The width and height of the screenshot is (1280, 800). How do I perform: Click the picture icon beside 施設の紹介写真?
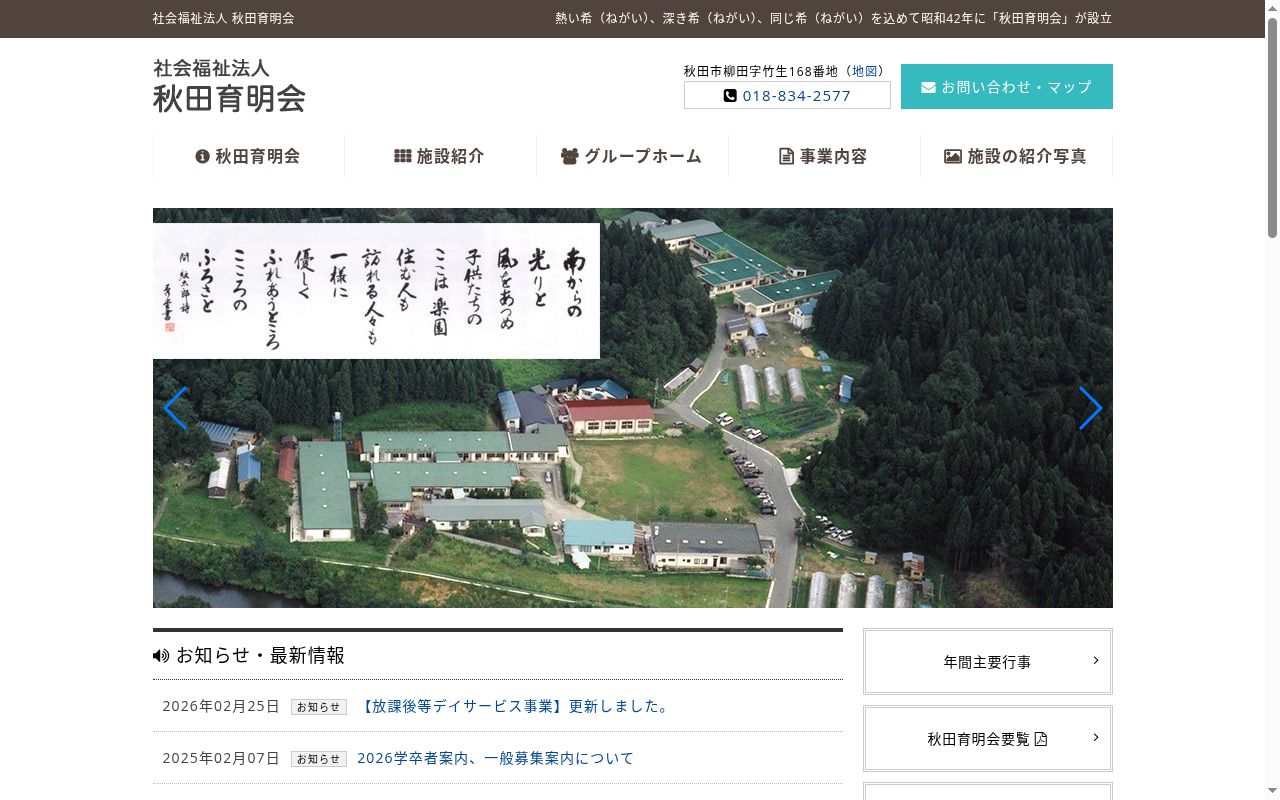(953, 156)
